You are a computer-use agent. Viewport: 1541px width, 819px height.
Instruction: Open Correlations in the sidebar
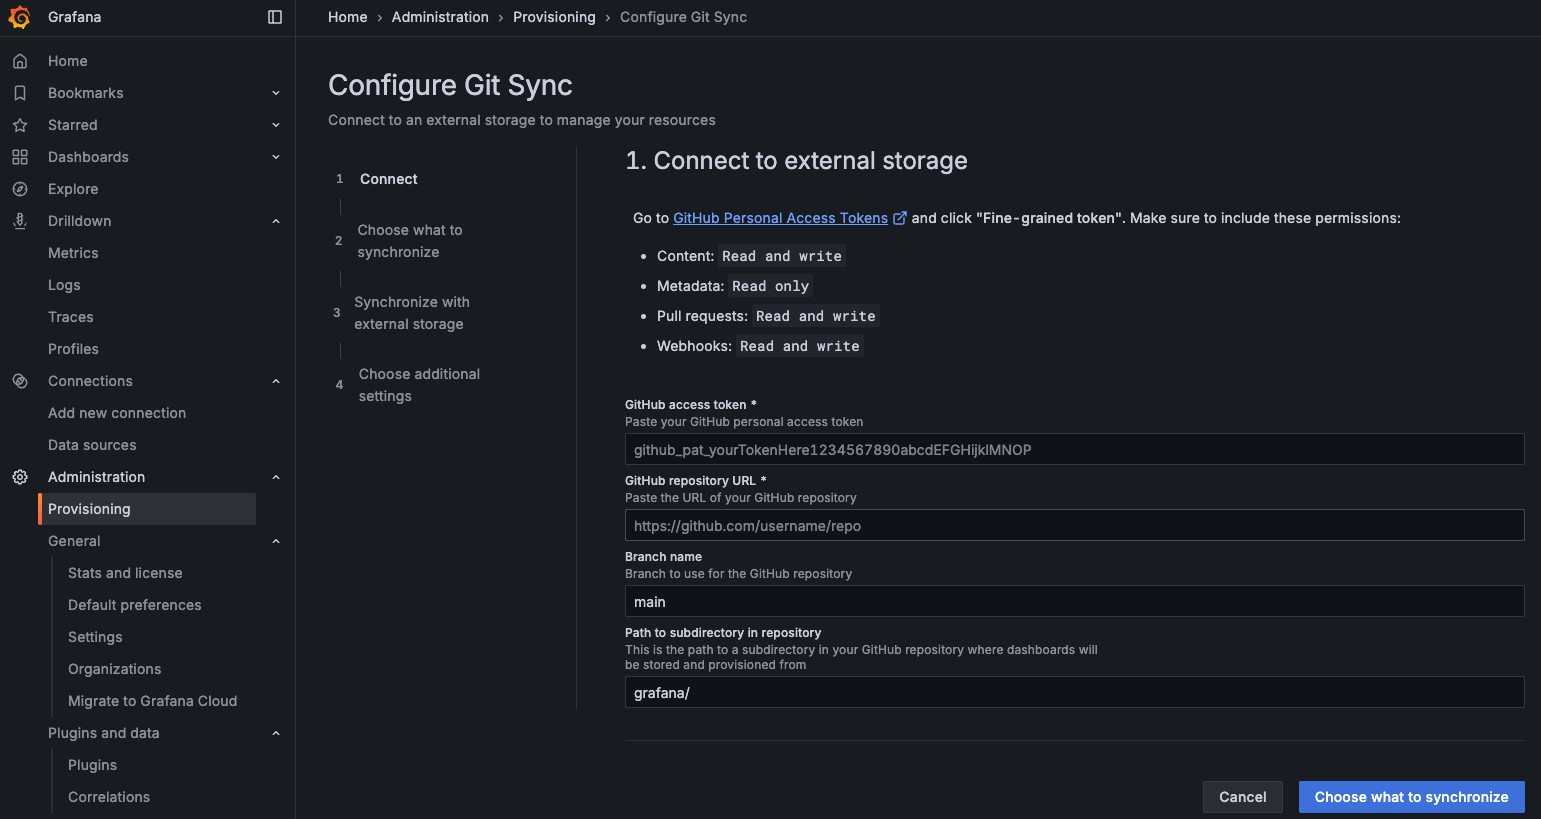[x=109, y=797]
